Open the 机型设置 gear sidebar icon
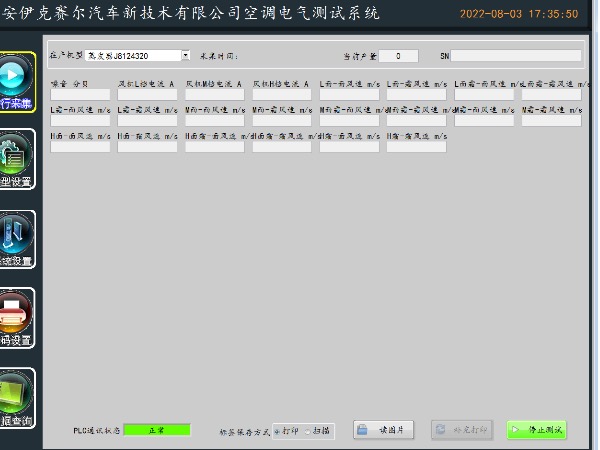The height and width of the screenshot is (450, 600). tap(16, 159)
